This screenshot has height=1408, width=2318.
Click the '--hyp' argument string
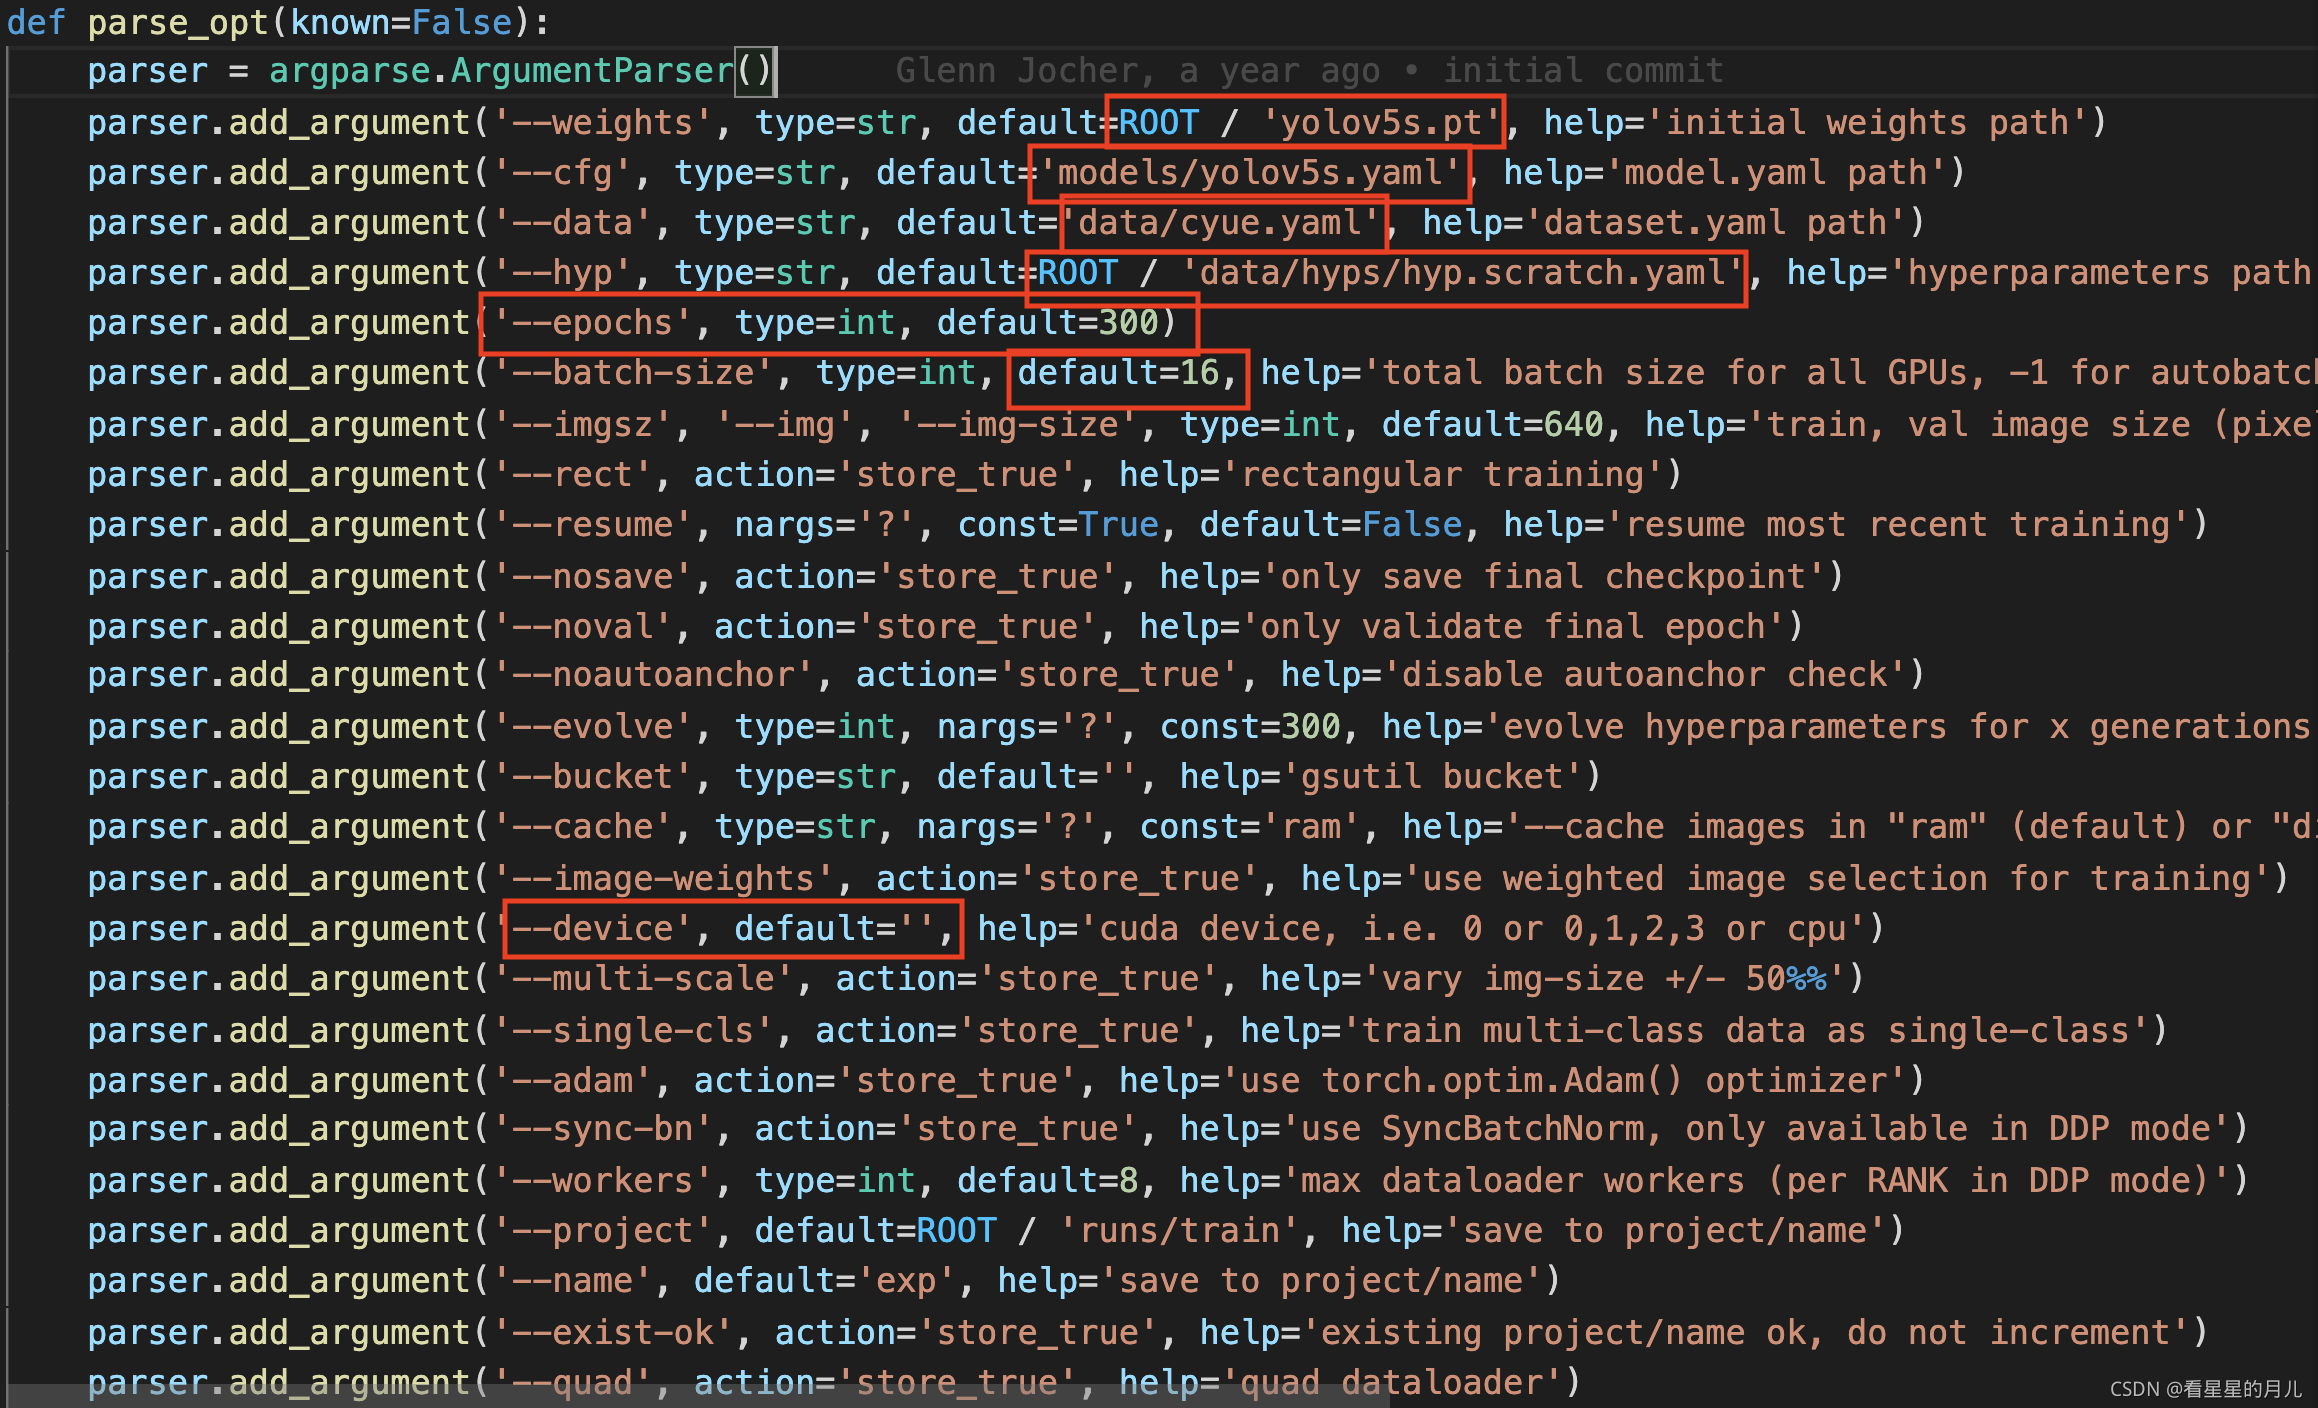click(x=563, y=273)
